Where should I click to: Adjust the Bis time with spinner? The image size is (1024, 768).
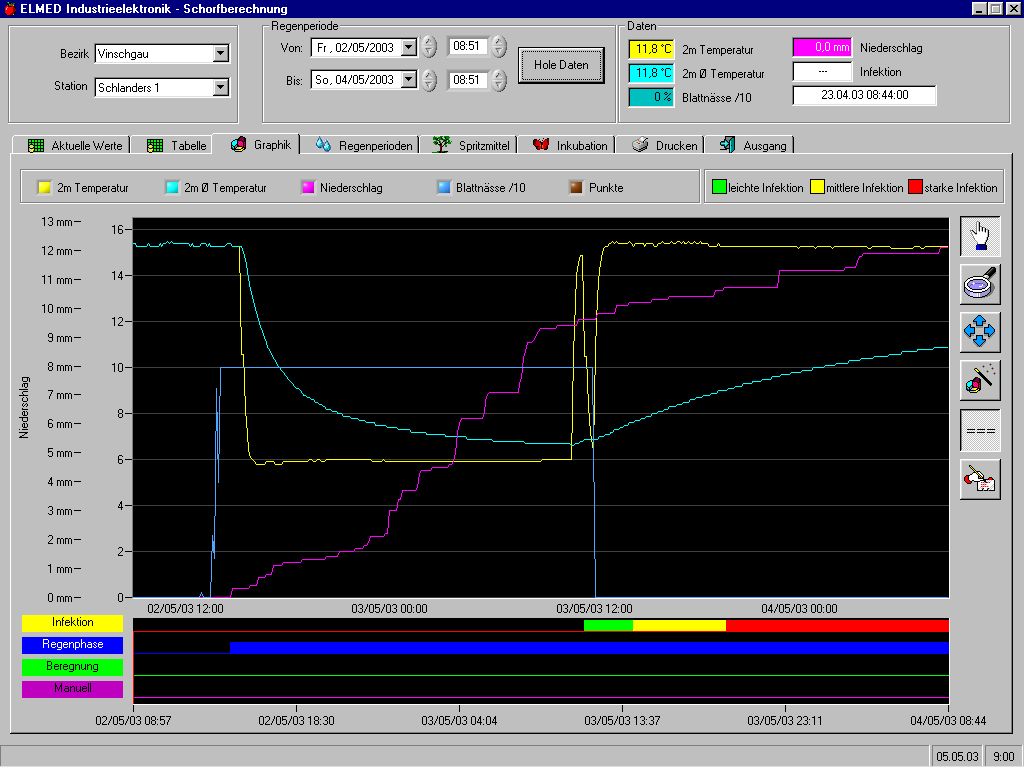(x=498, y=80)
